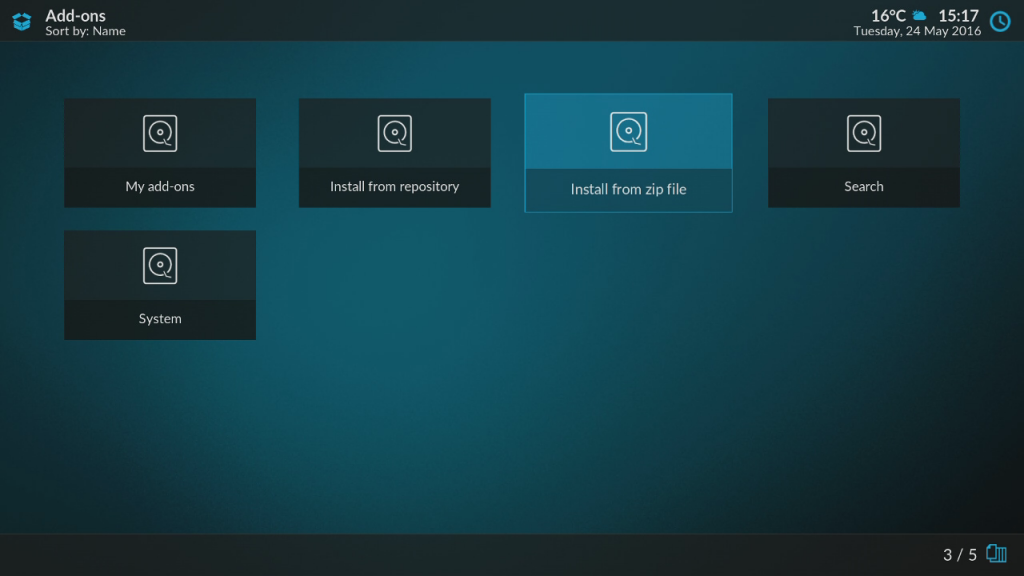Click the disk icon on the System tile
The height and width of the screenshot is (576, 1024).
[x=160, y=266]
